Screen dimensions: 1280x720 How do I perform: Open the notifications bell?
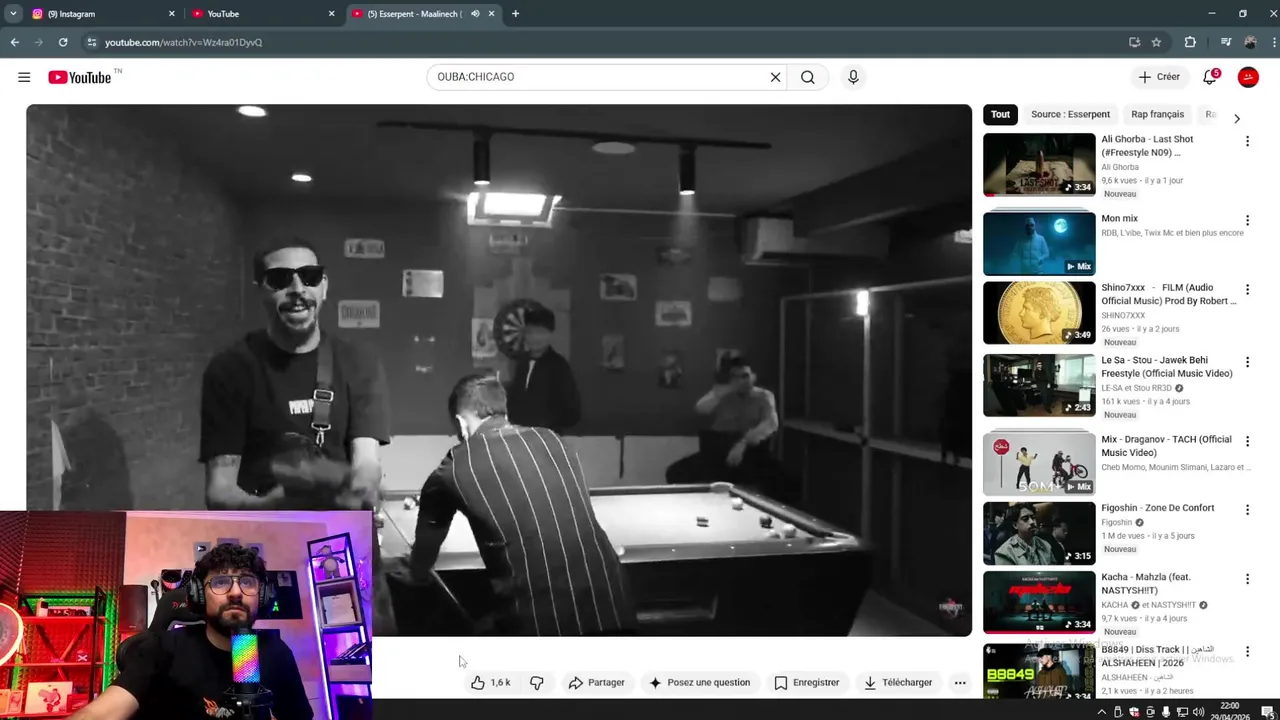1210,77
